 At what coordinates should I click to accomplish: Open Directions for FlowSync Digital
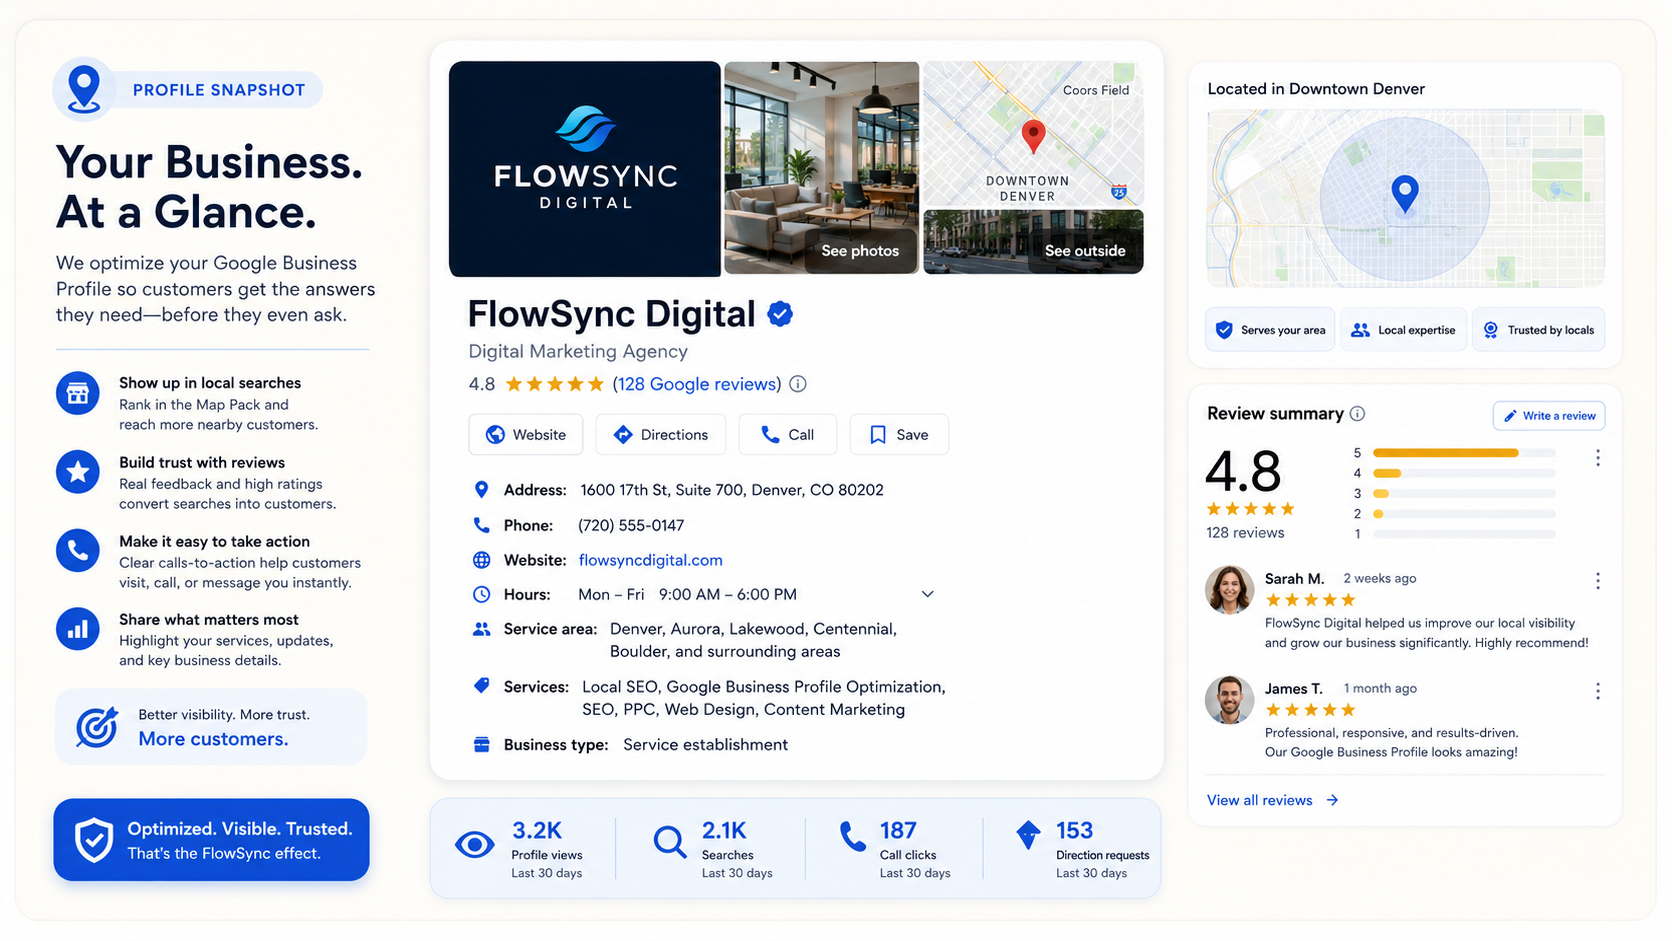click(660, 435)
